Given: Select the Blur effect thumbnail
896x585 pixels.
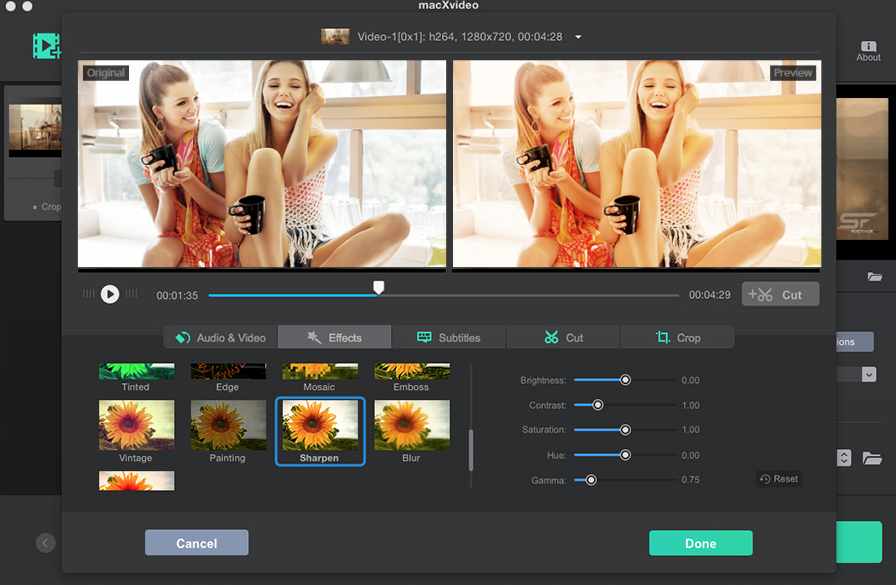Looking at the screenshot, I should click(x=411, y=424).
